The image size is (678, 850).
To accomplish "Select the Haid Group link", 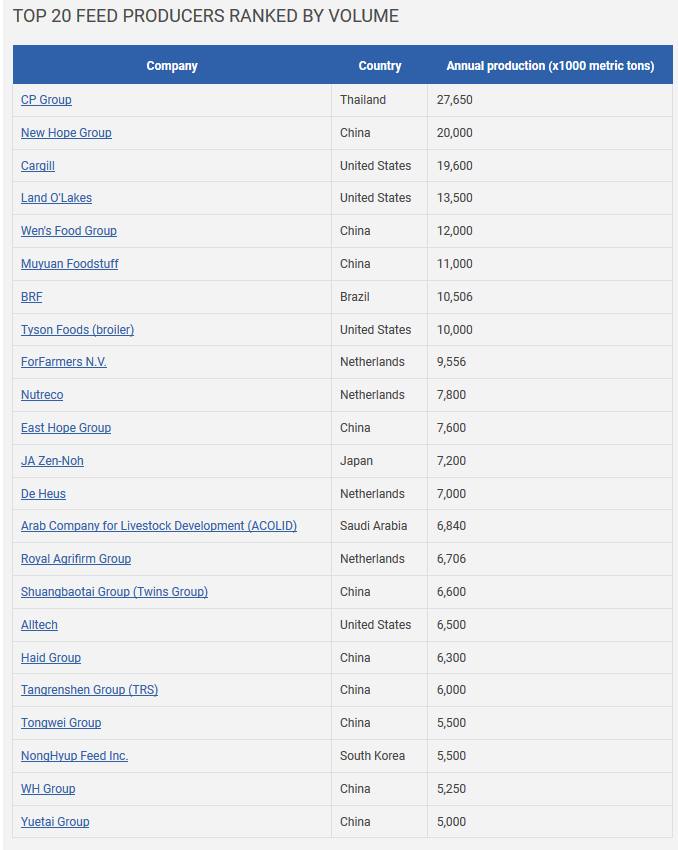I will pyautogui.click(x=51, y=658).
